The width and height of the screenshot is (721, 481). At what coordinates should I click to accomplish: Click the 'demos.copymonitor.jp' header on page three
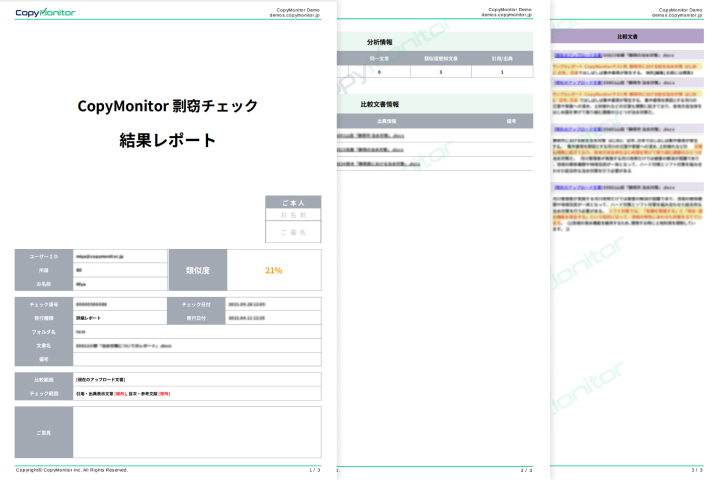click(676, 15)
